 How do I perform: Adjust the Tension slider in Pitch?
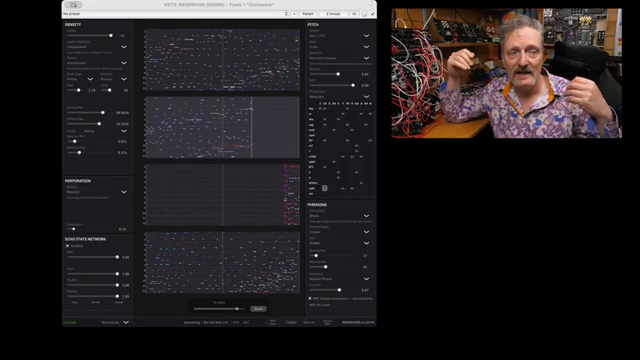point(332,74)
